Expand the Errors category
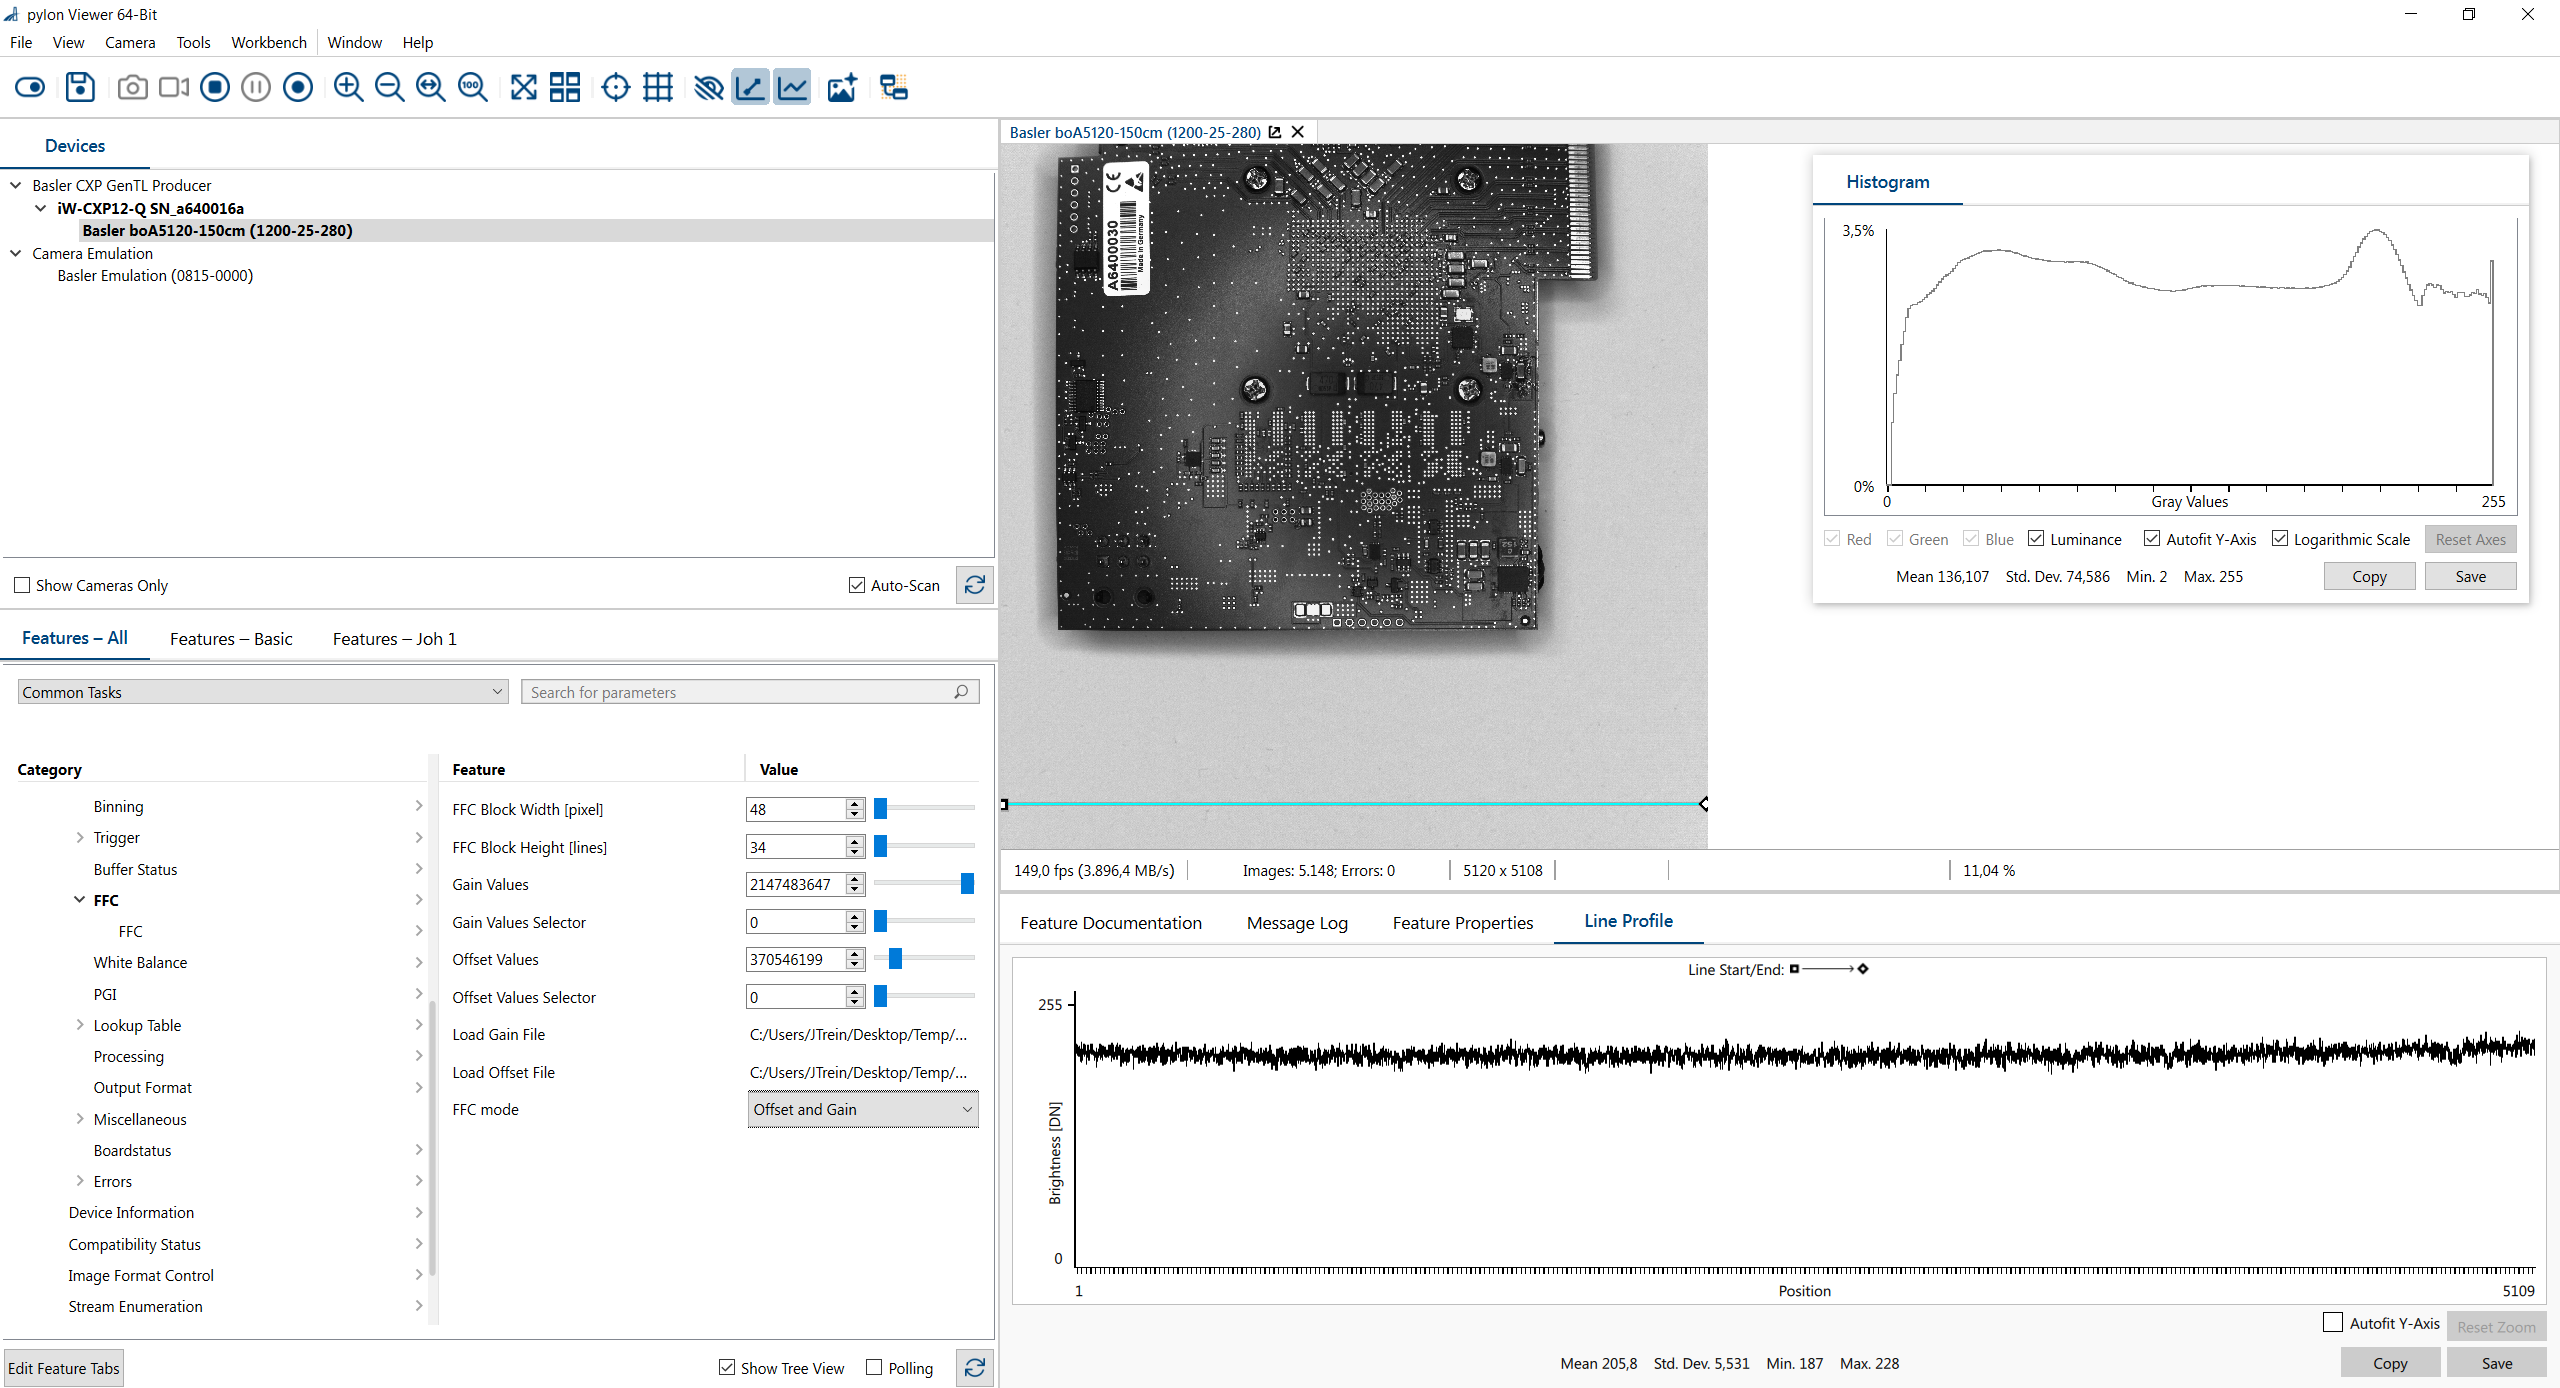 click(x=80, y=1181)
